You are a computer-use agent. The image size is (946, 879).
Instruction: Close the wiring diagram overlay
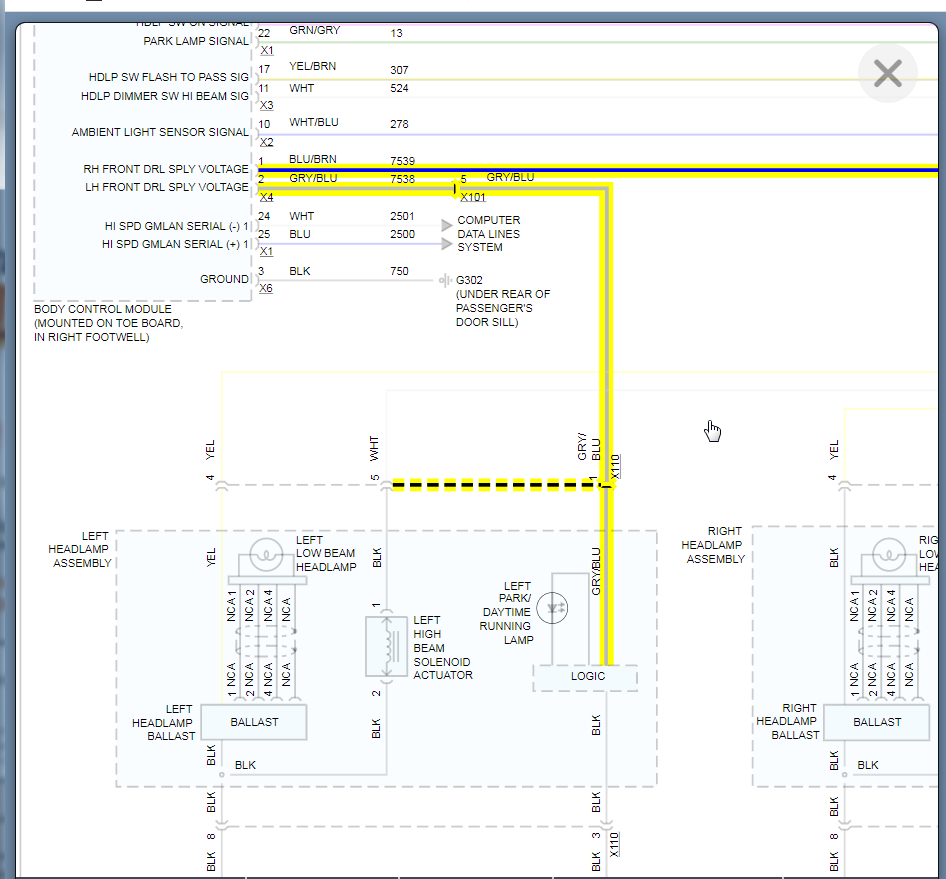tap(887, 74)
